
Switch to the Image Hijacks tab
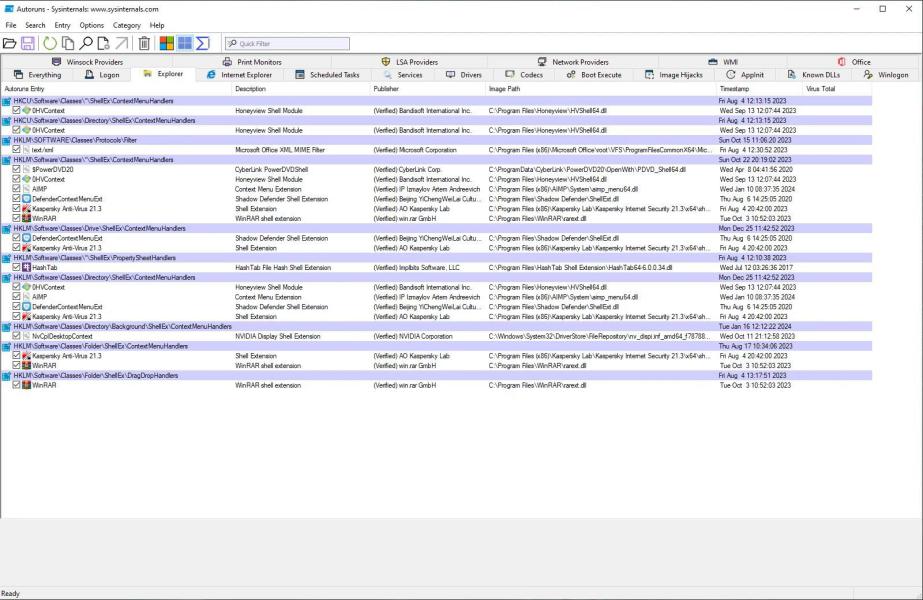674,75
